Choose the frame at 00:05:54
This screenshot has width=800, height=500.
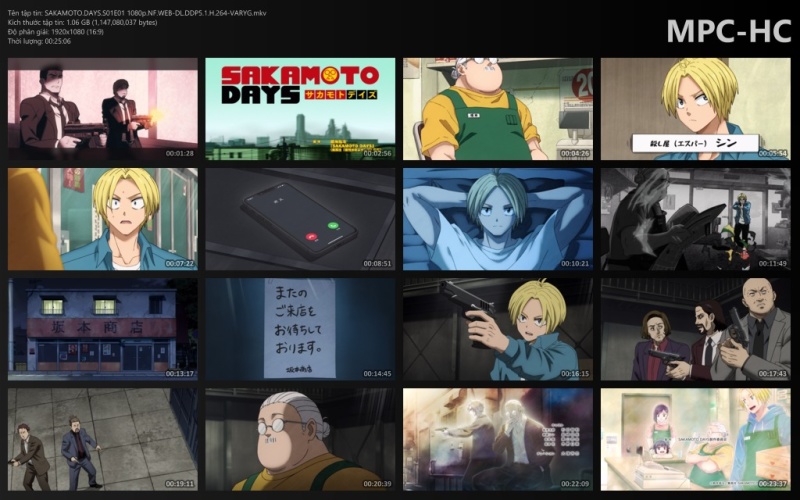(695, 109)
